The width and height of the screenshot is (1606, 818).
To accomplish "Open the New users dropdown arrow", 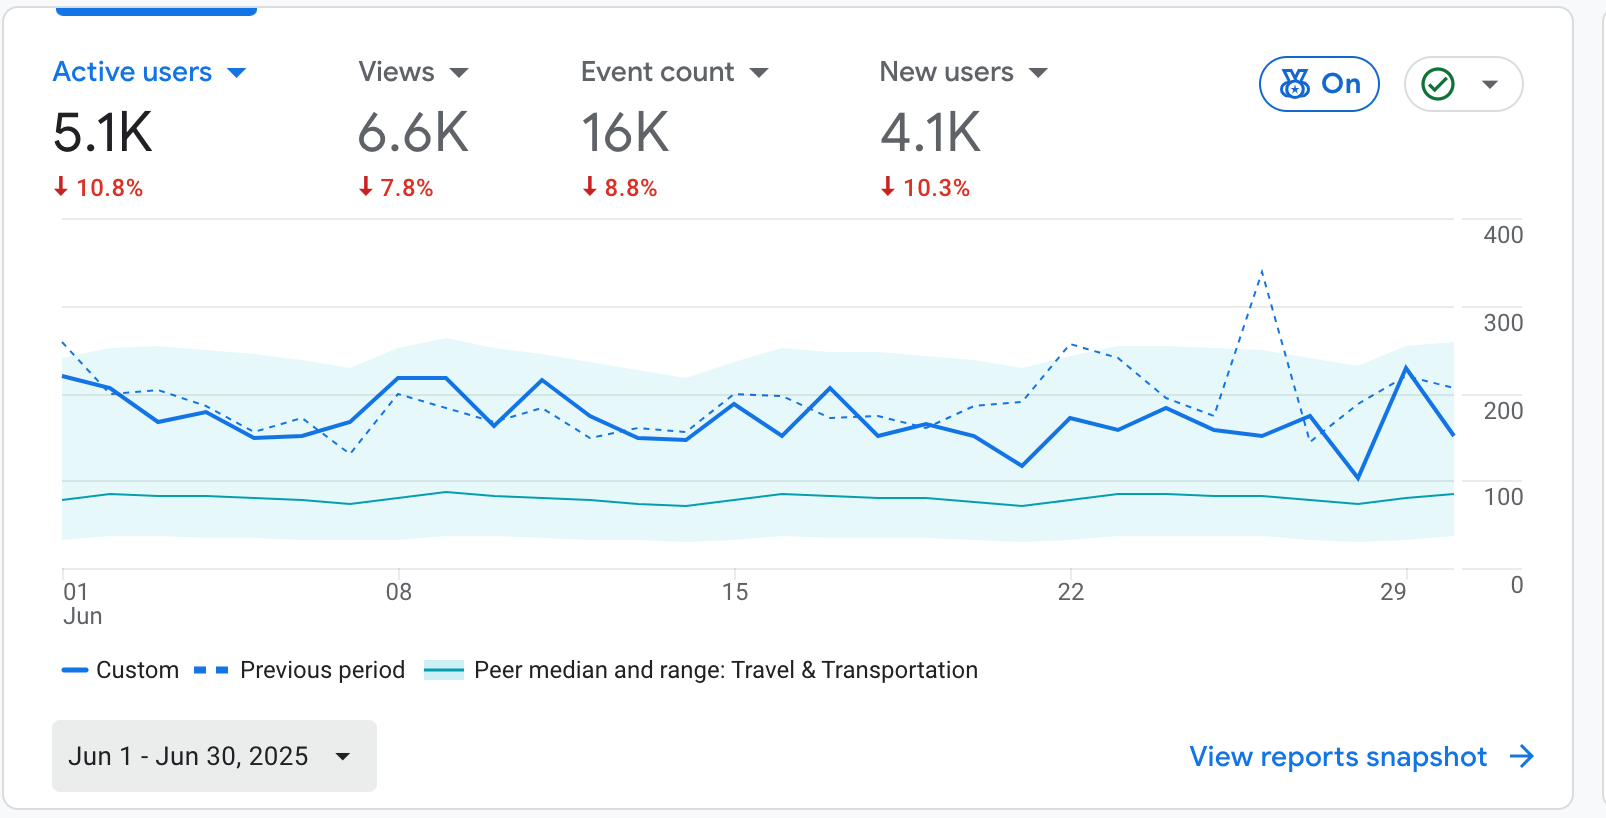I will click(x=1038, y=73).
